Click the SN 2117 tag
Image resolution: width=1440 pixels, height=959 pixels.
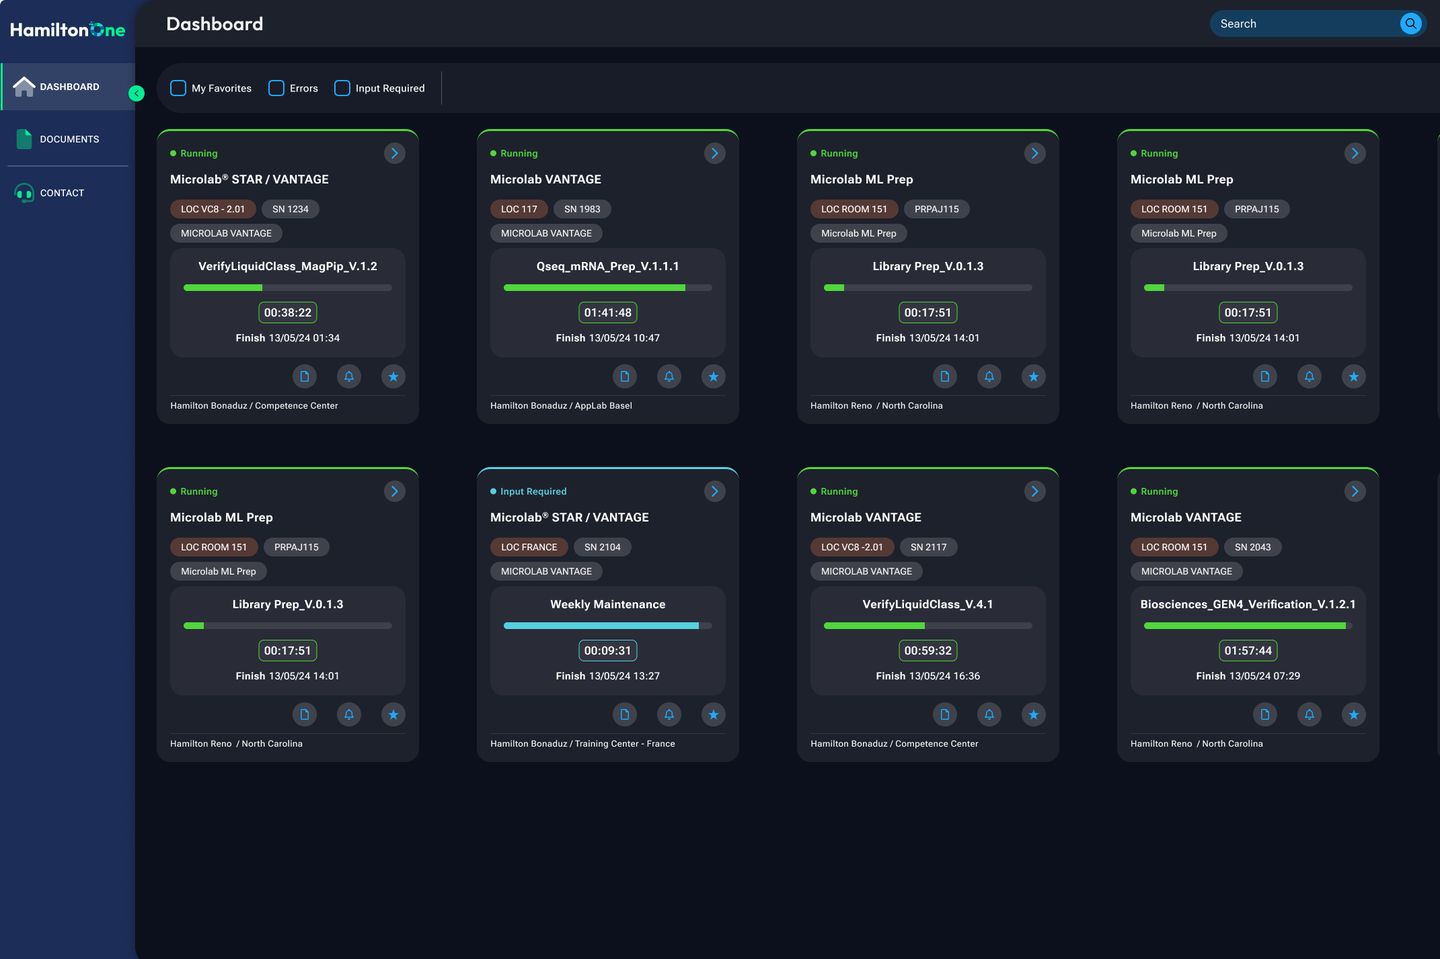929,547
